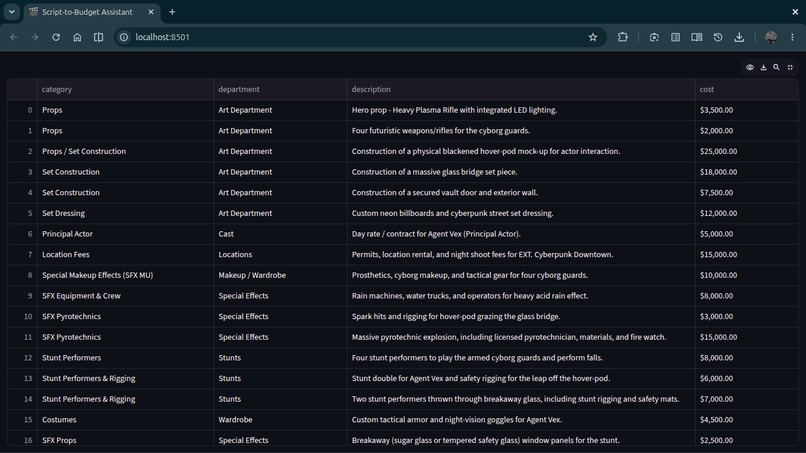Select the $7,500.00 cost cell
Viewport: 806px width, 453px height.
point(747,193)
